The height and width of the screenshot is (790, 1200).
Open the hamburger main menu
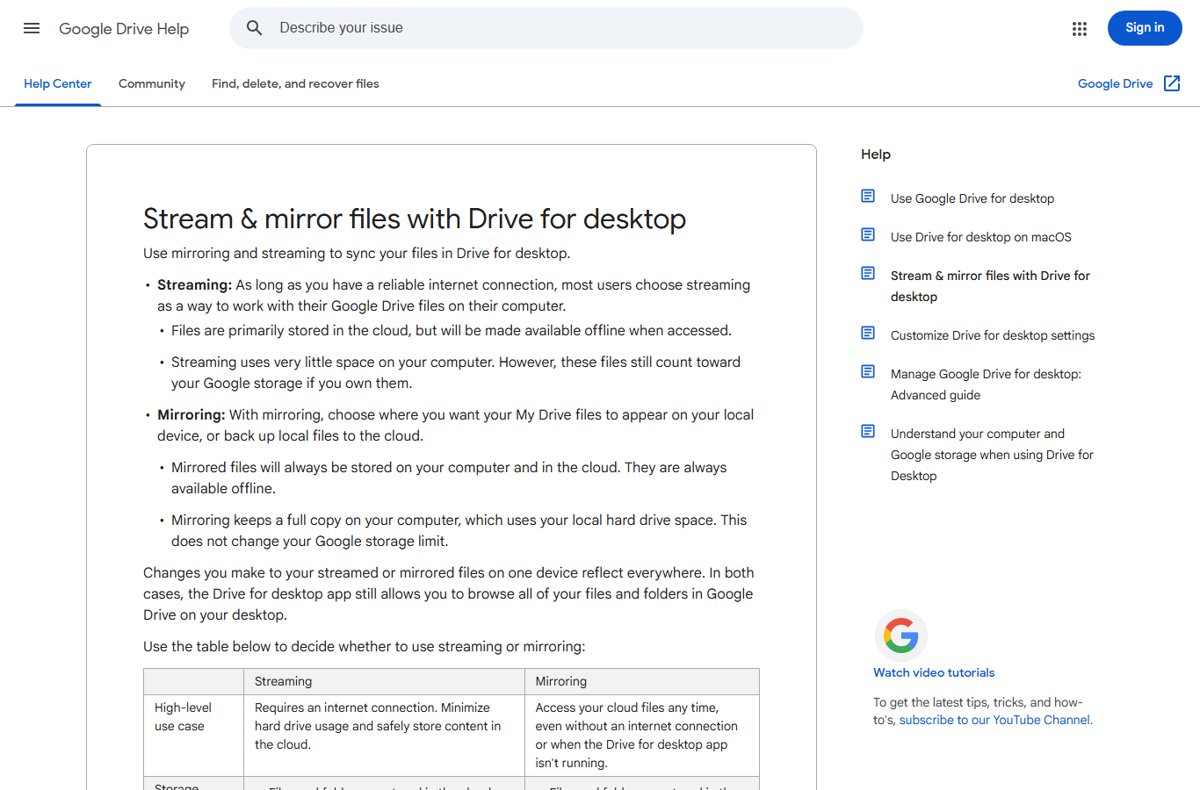tap(32, 28)
